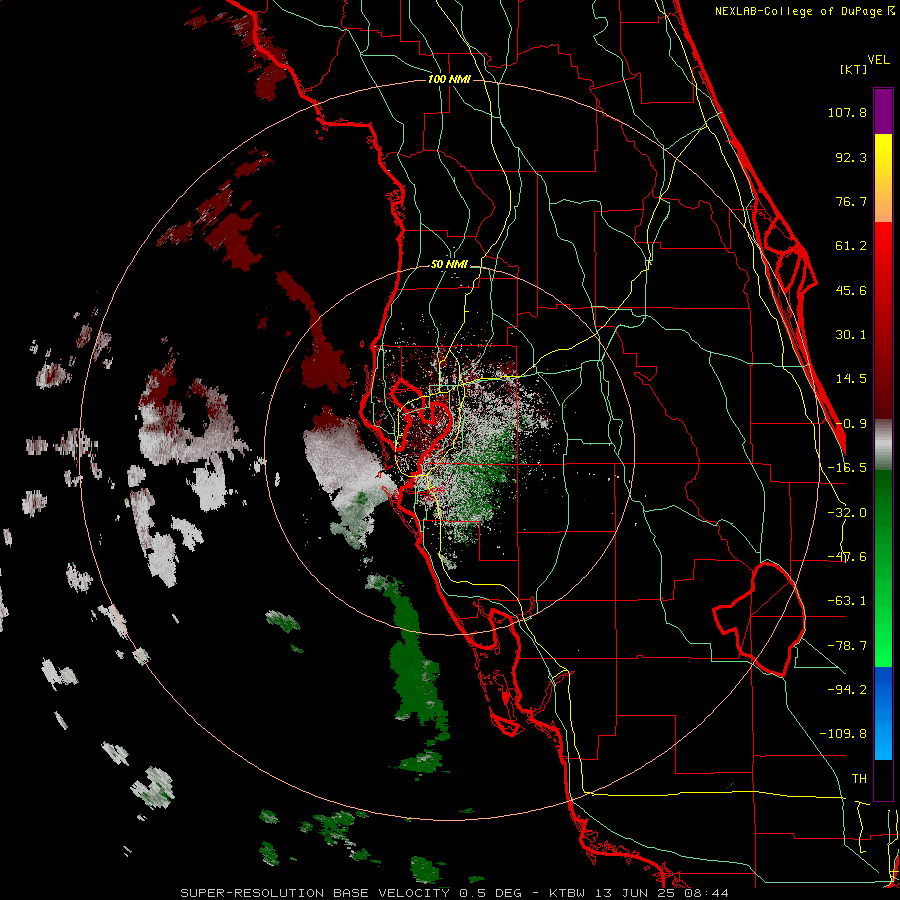The width and height of the screenshot is (900, 900).
Task: Click the 100 NMI range ring label
Action: tap(449, 79)
